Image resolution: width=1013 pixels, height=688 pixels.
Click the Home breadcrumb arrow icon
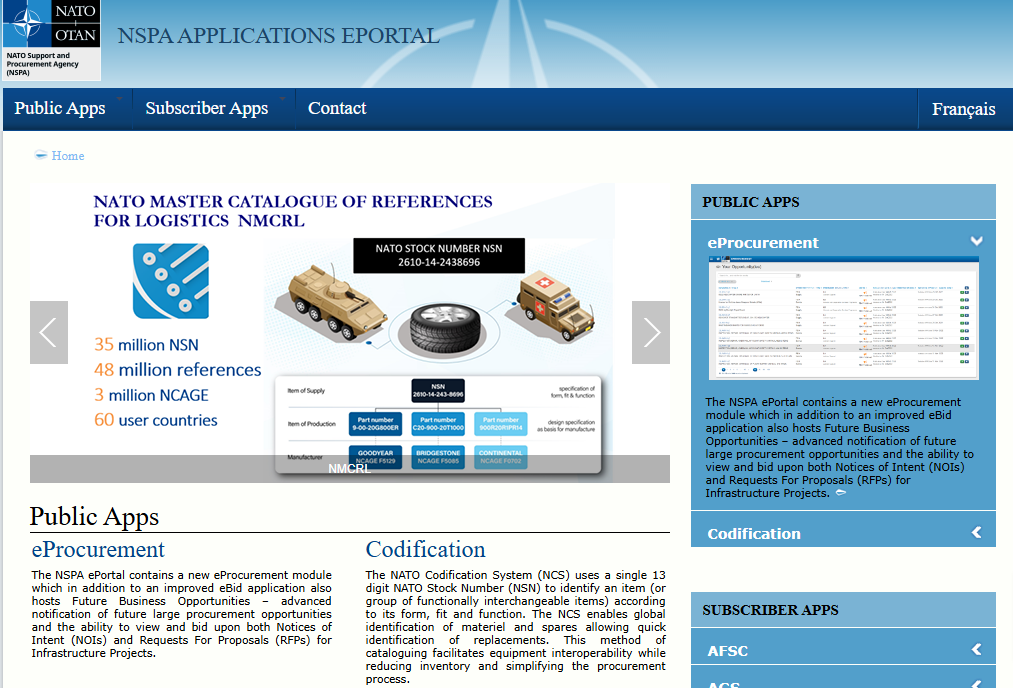coord(41,155)
